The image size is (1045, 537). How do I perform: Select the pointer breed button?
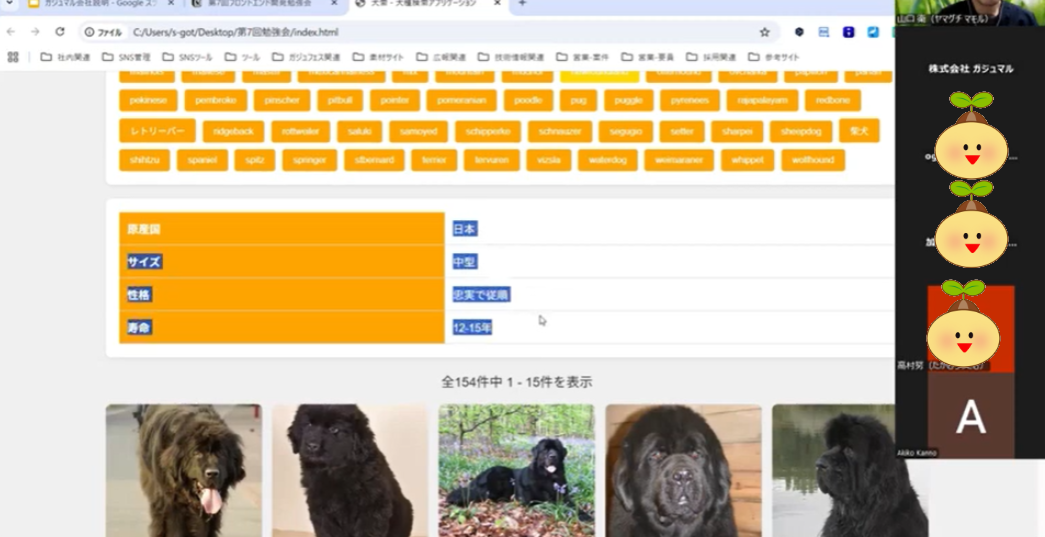[395, 101]
